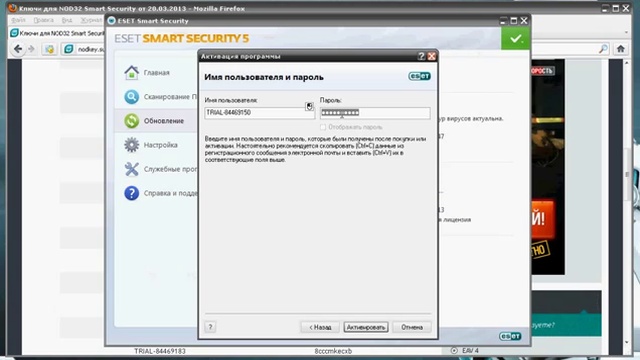Click the Имя пользователя input field
Viewport: 640px width, 360px height.
point(260,113)
